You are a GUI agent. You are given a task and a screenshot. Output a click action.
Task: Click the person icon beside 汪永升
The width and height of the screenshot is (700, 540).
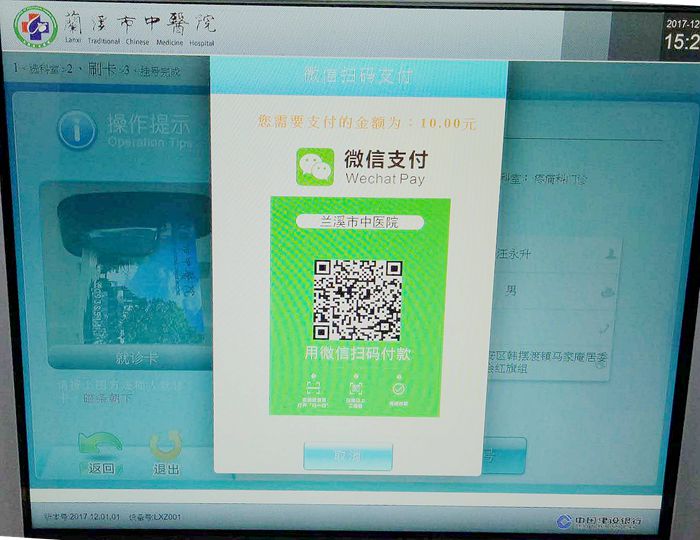click(x=611, y=254)
